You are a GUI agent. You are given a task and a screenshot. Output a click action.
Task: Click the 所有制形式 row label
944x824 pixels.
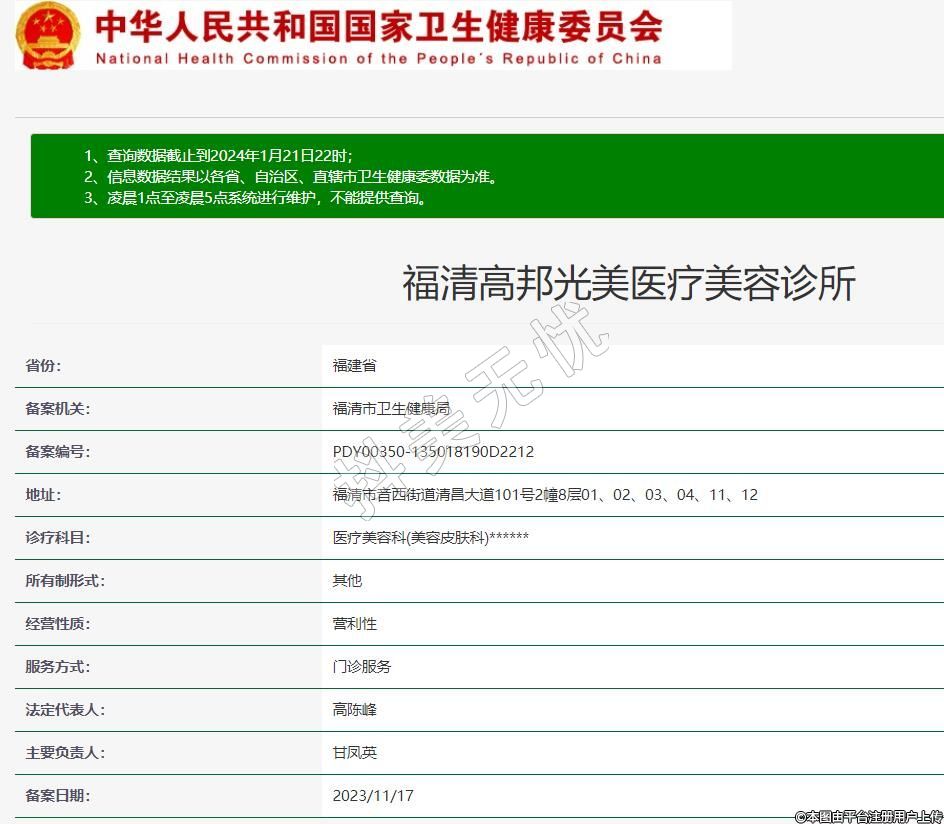64,581
